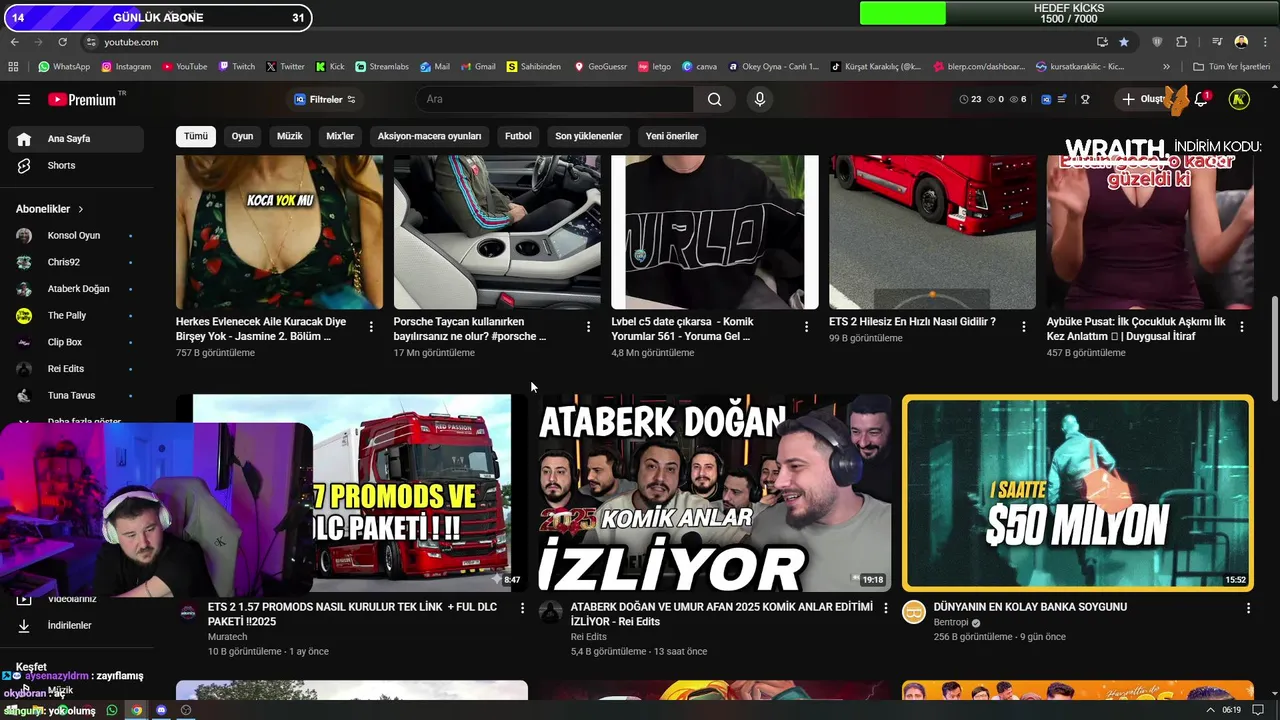Open Discord in the Windows taskbar

pos(161,710)
